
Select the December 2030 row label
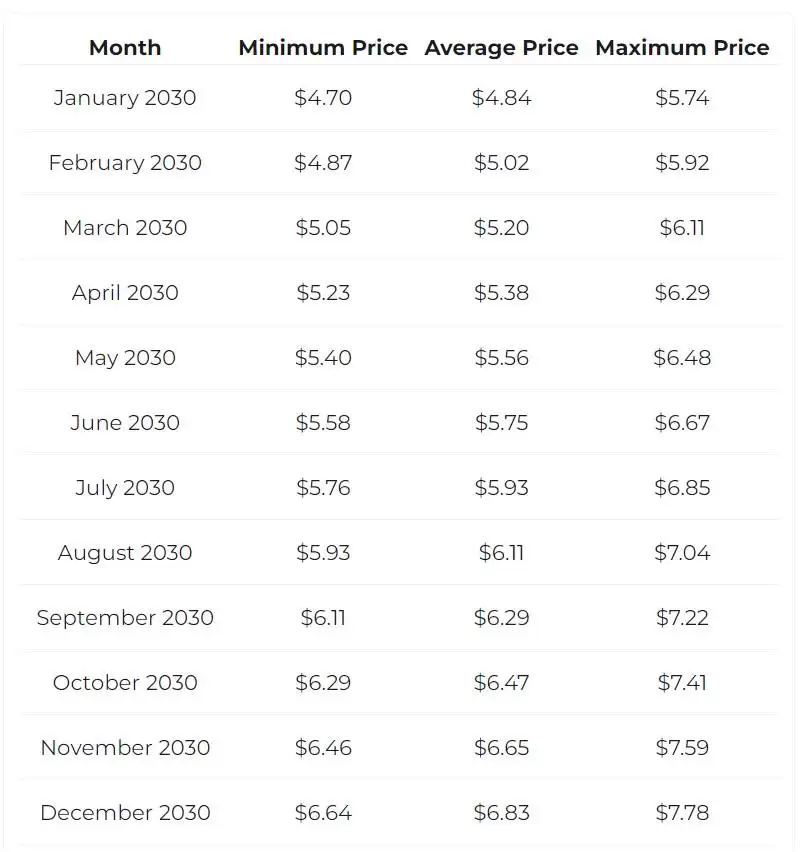(x=125, y=813)
